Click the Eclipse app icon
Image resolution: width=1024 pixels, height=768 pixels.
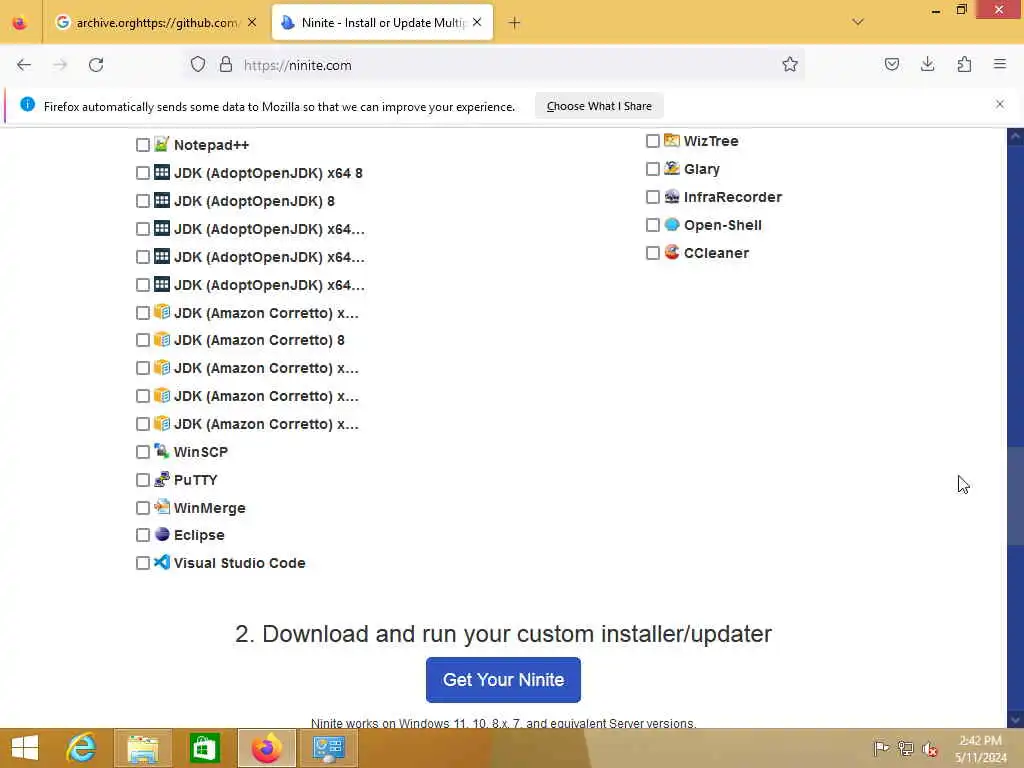point(162,534)
